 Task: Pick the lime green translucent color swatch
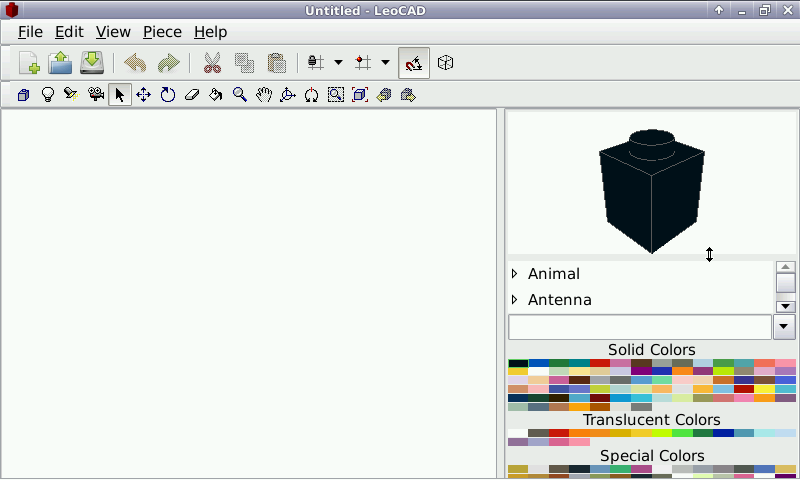coord(662,433)
